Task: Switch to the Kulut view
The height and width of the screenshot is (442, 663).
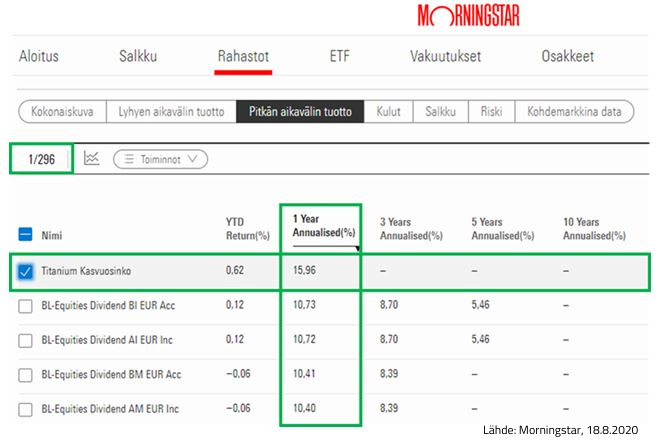Action: (x=388, y=112)
